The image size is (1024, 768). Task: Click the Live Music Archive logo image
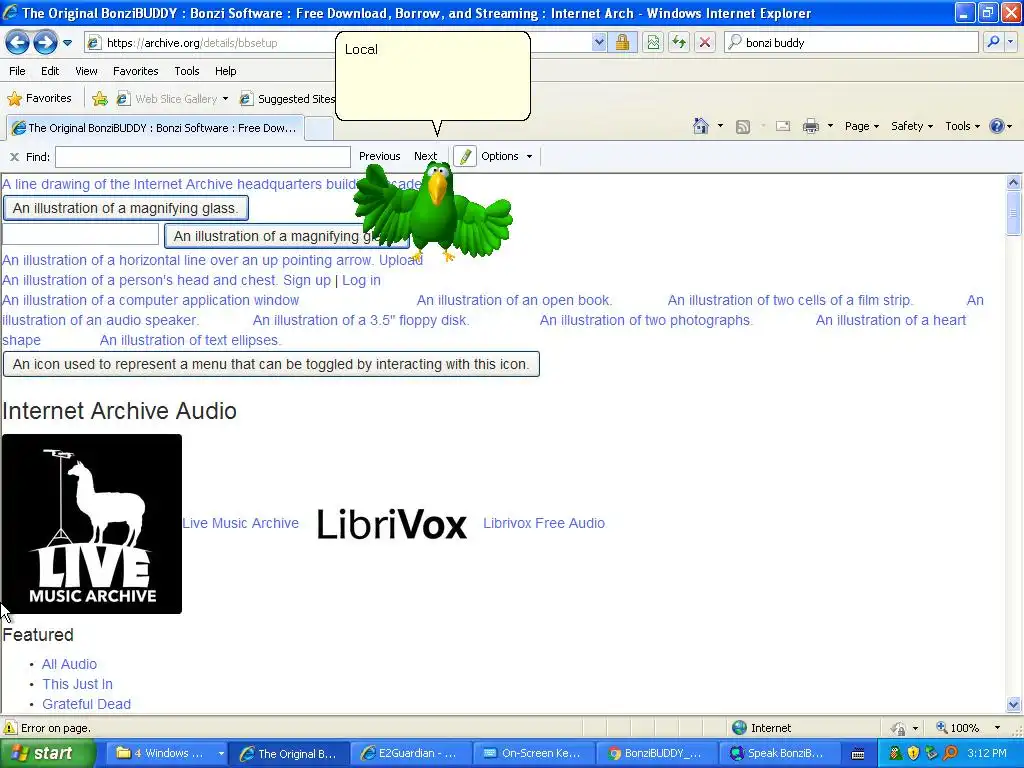click(92, 524)
